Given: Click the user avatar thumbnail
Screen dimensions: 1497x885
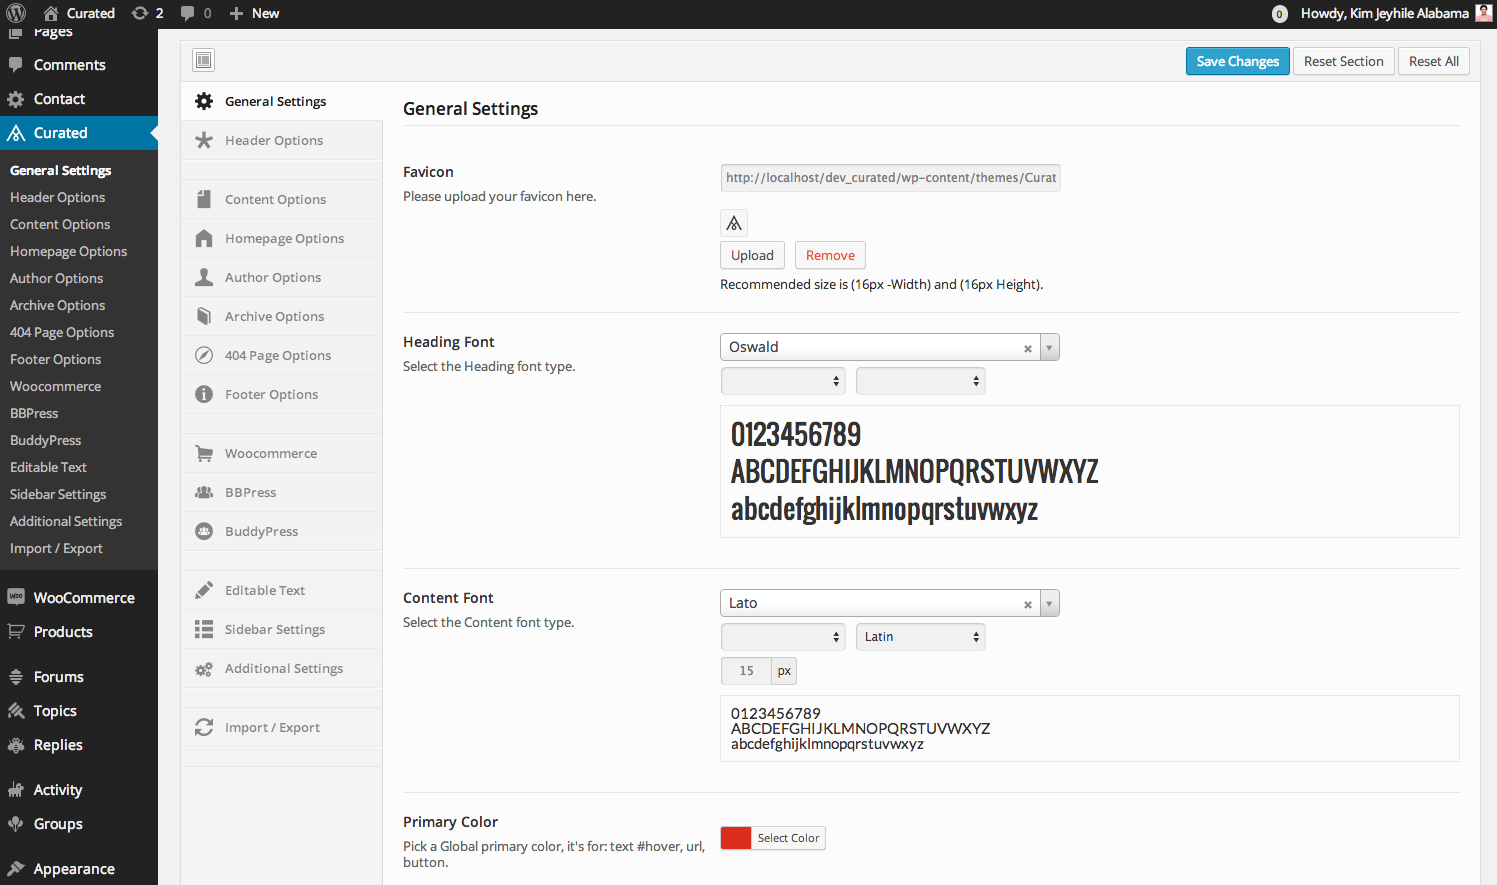Looking at the screenshot, I should [x=1484, y=13].
